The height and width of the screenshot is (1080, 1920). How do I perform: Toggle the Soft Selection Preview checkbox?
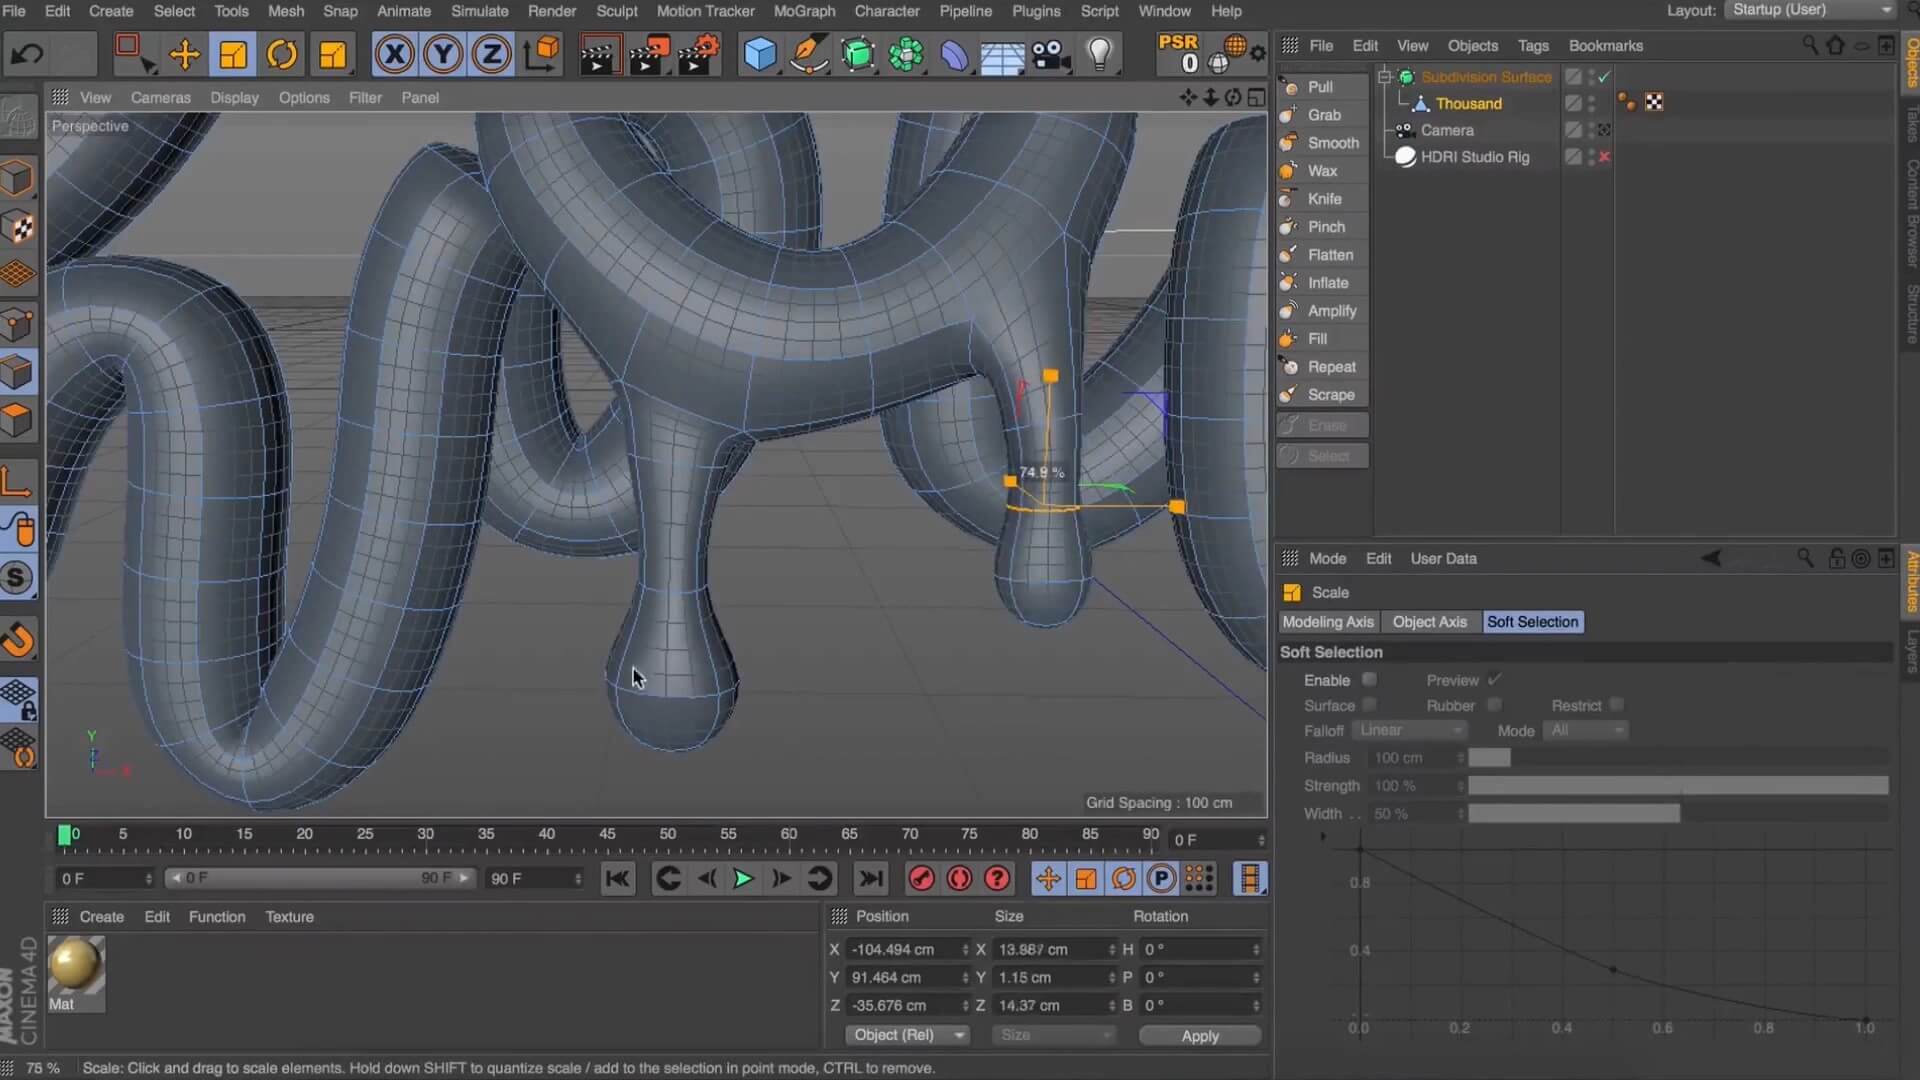pos(1494,680)
